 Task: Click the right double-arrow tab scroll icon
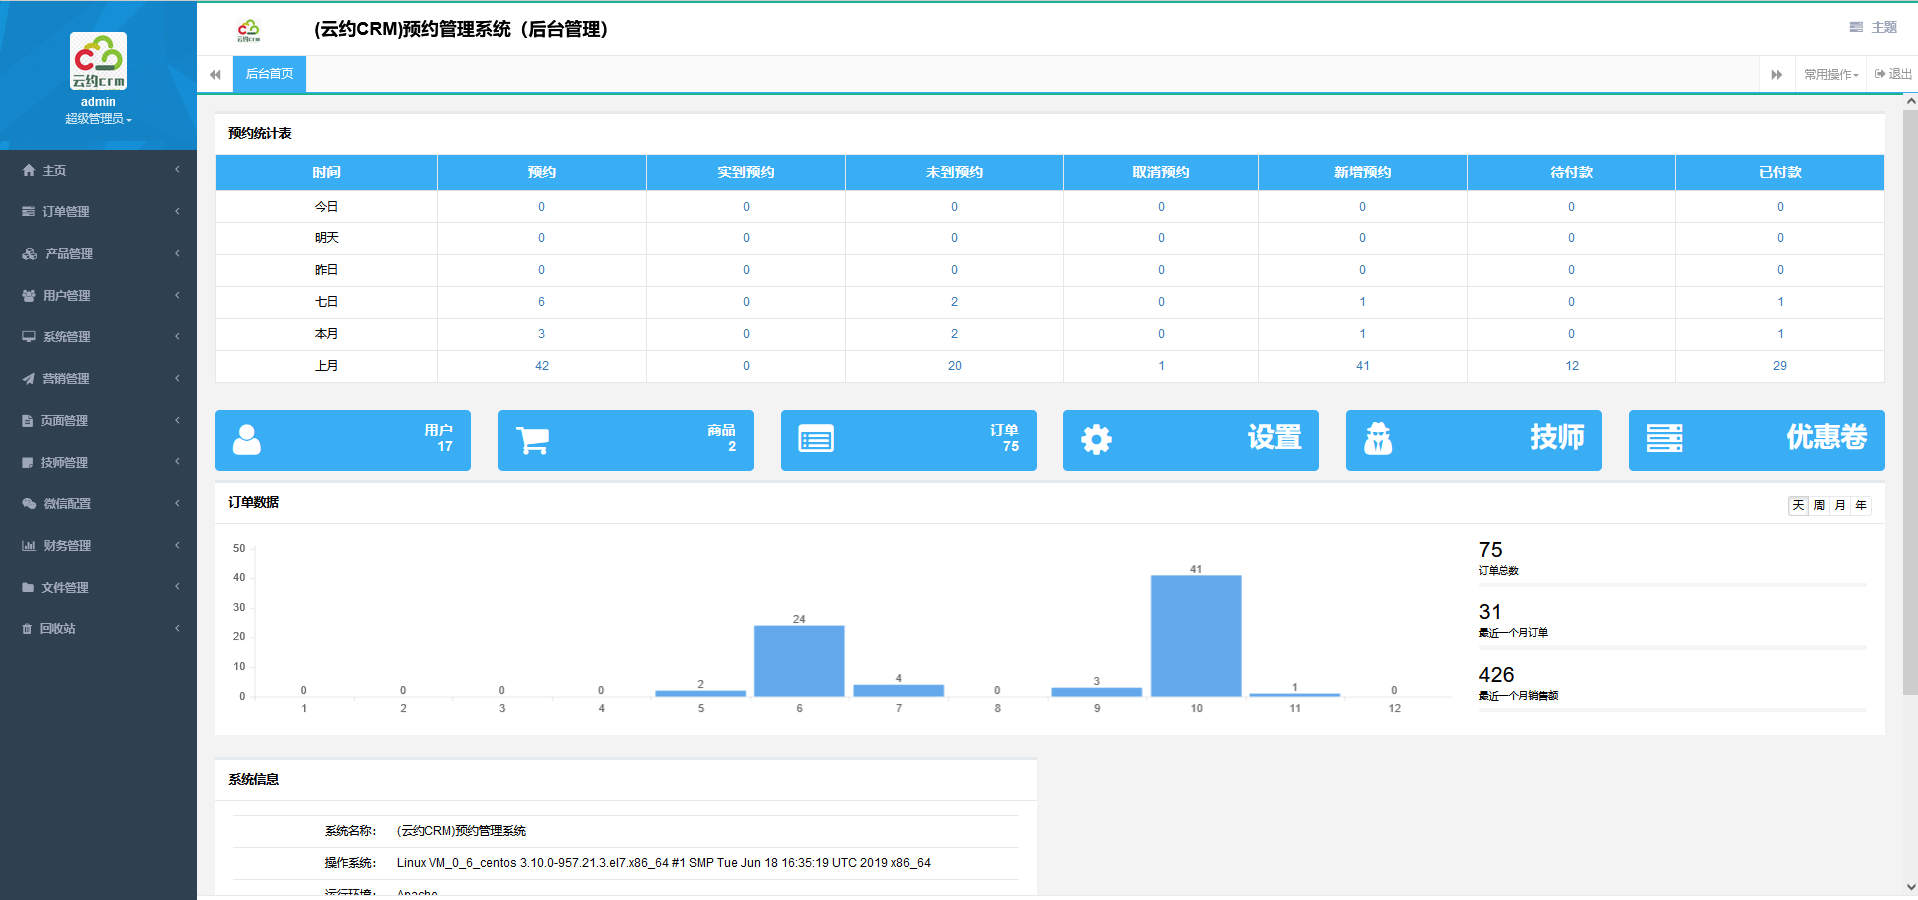click(x=1776, y=75)
